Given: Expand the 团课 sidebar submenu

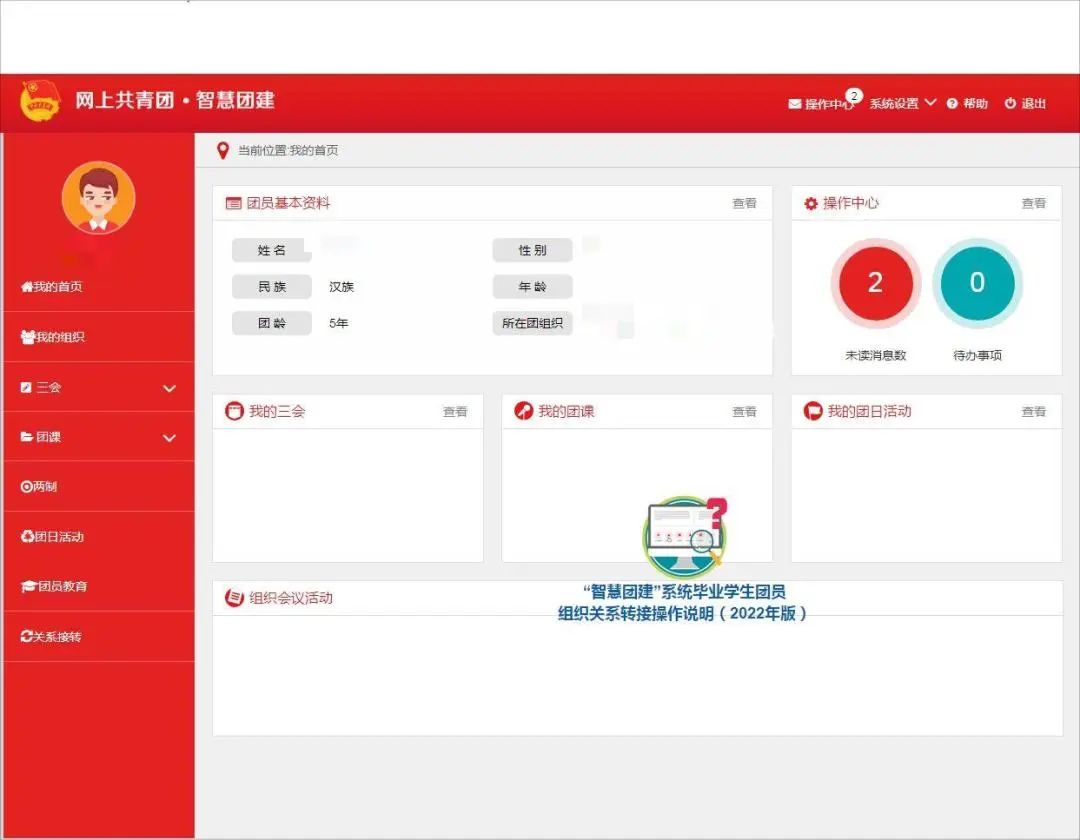Looking at the screenshot, I should (169, 438).
